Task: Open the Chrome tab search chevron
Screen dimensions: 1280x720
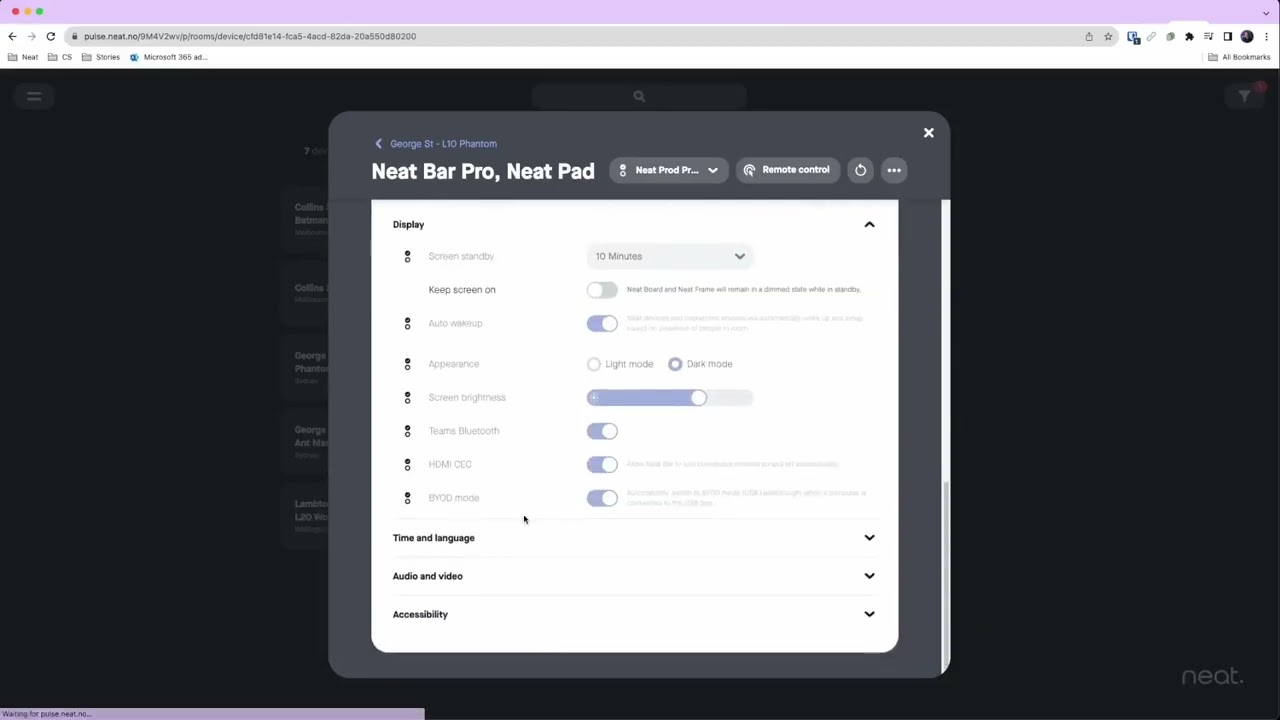Action: (x=1266, y=12)
